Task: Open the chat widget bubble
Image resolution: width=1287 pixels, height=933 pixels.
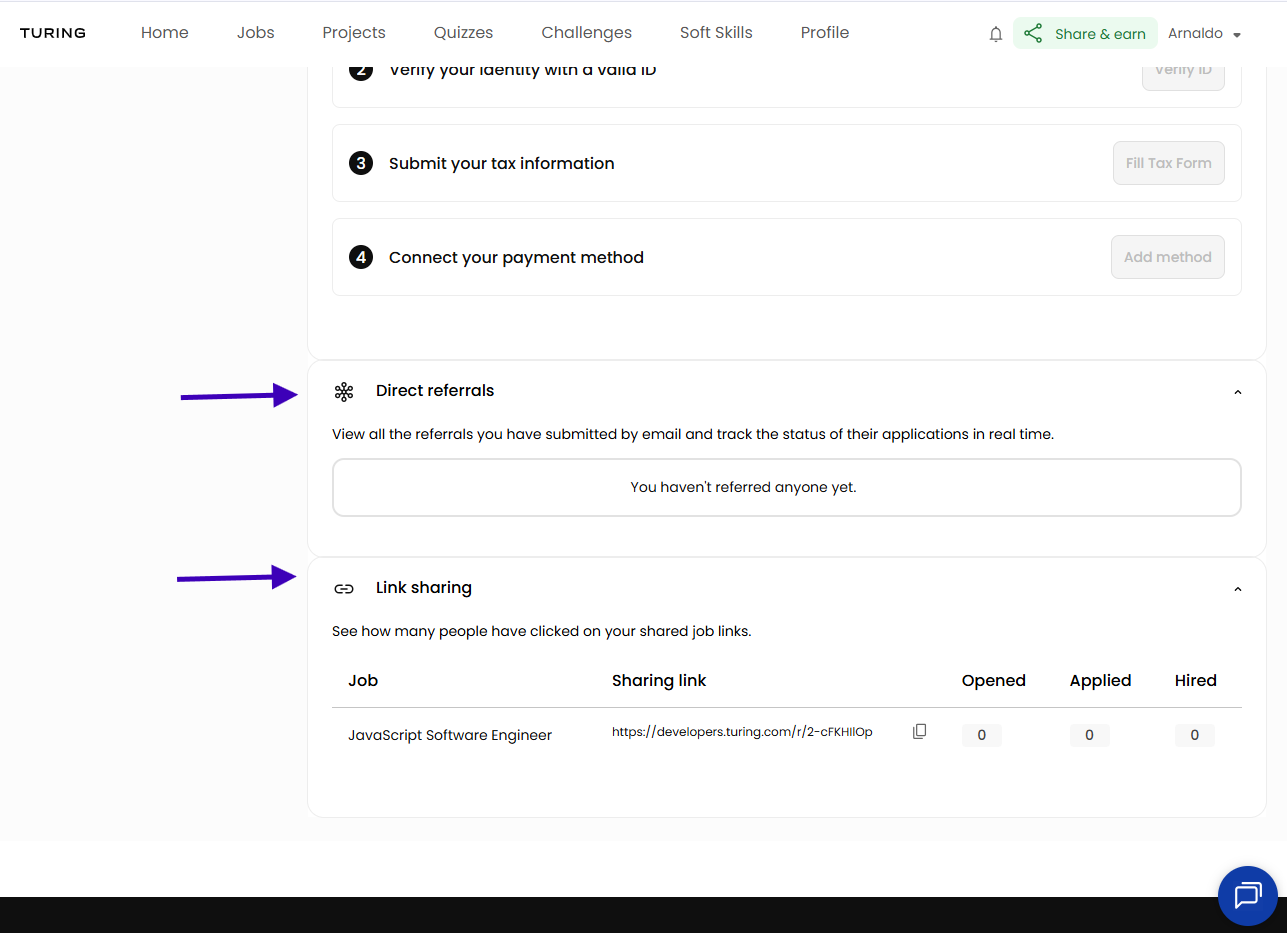Action: tap(1247, 895)
